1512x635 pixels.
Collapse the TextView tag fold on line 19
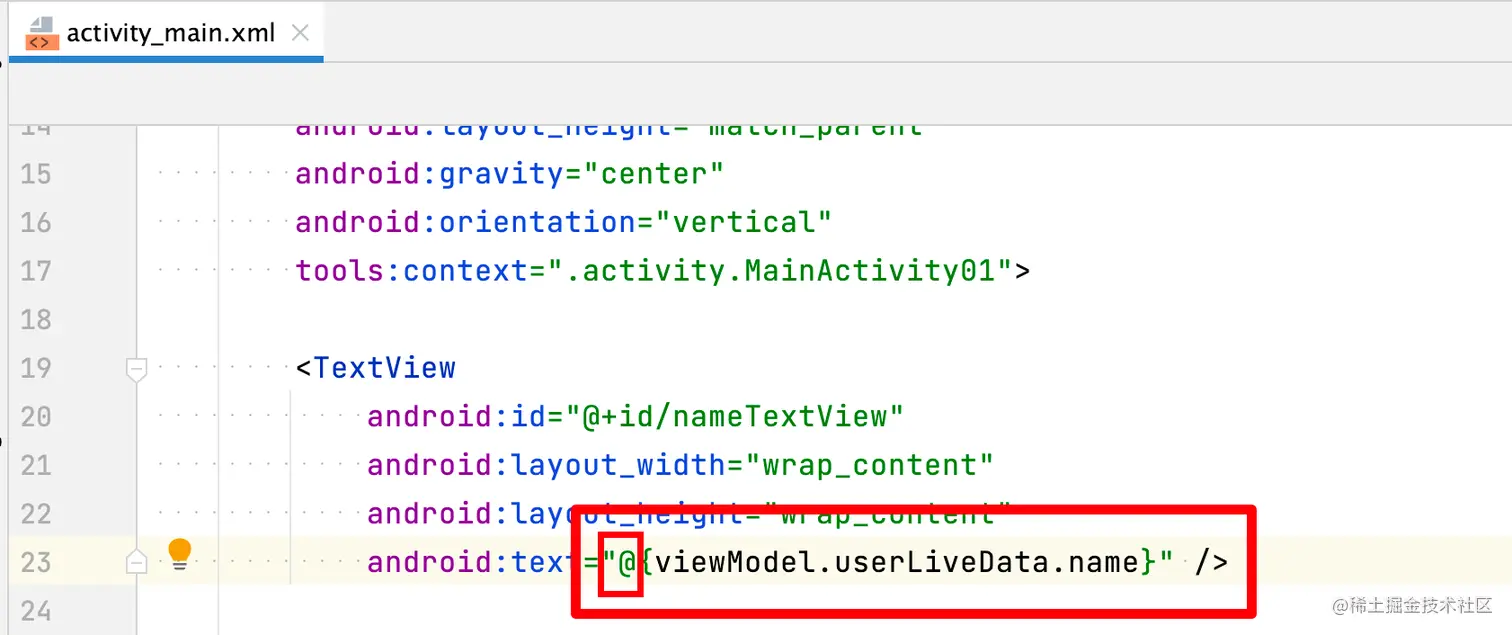[x=137, y=369]
